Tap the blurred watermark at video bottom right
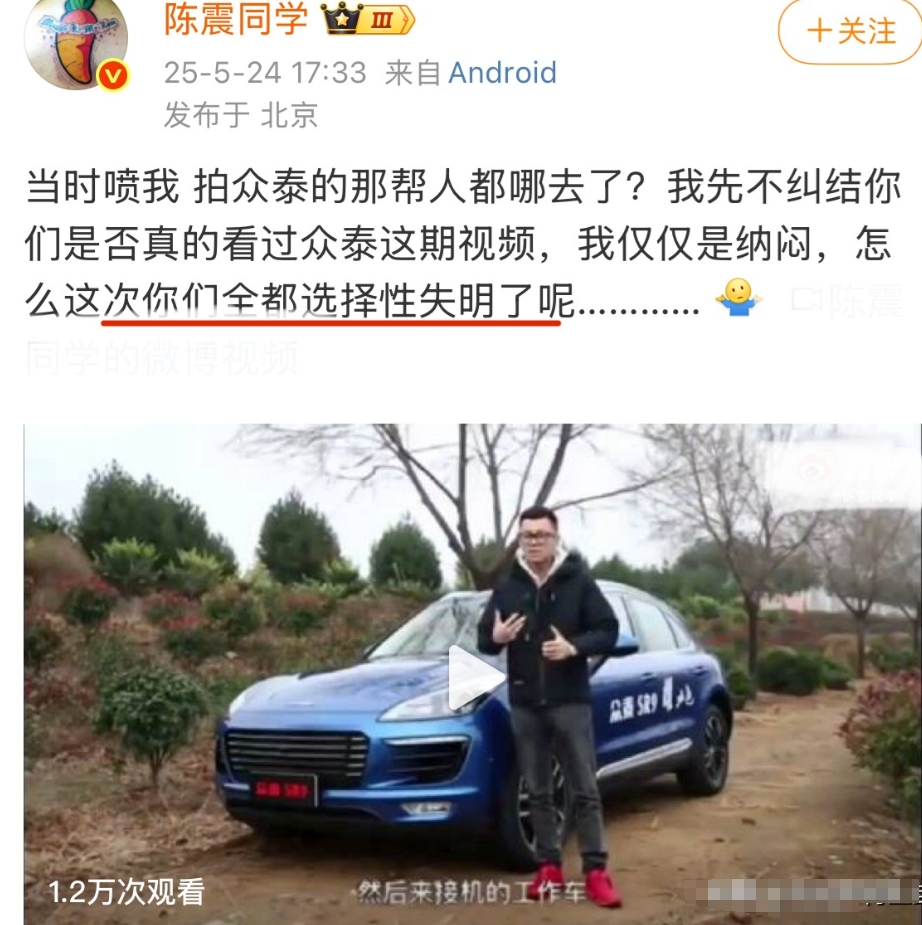922x925 pixels. click(x=807, y=891)
